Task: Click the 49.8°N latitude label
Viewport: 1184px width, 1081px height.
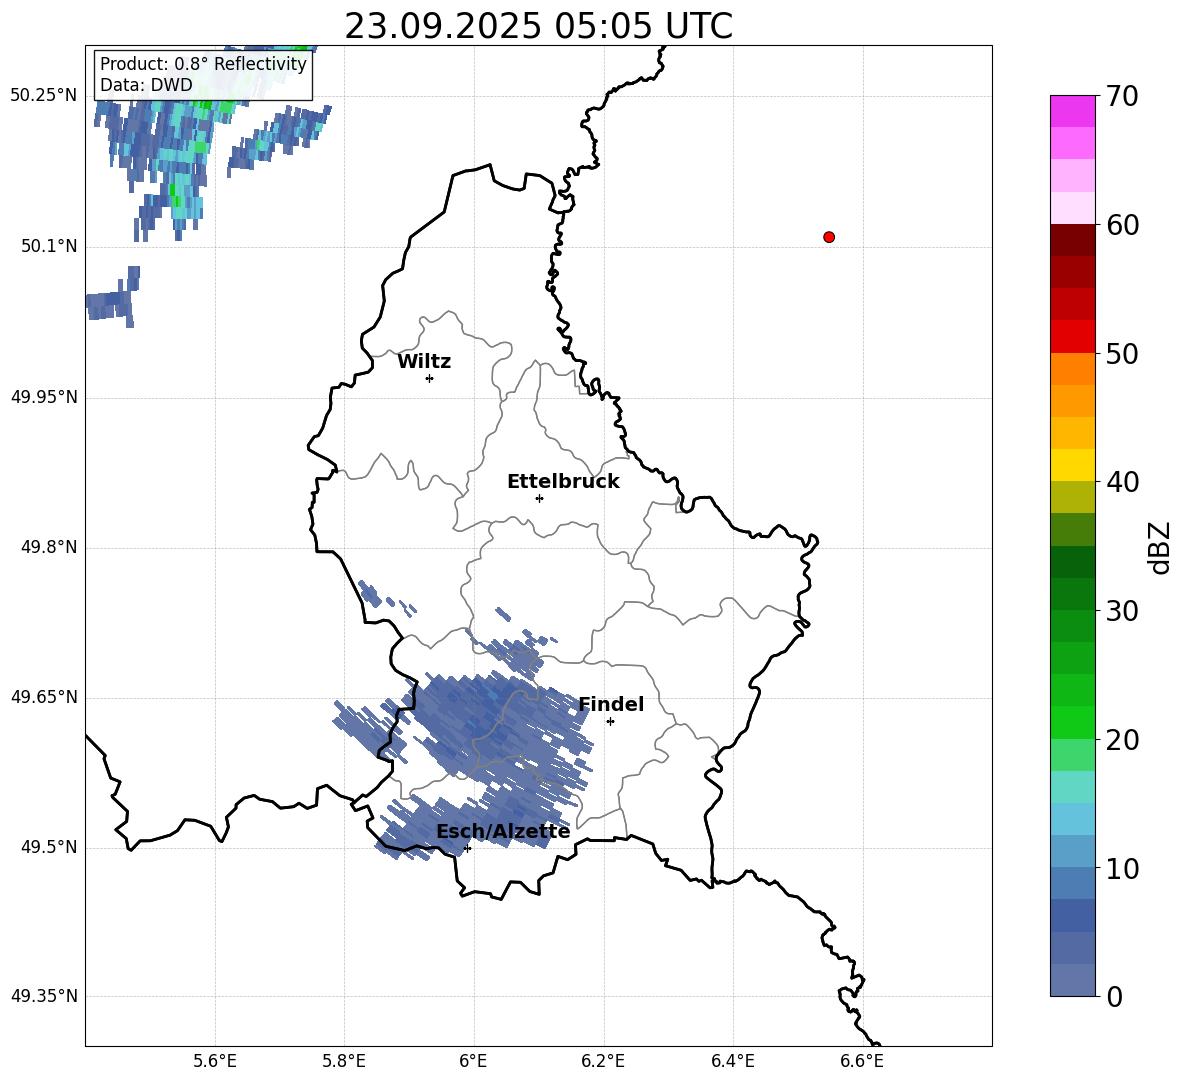Action: (49, 547)
